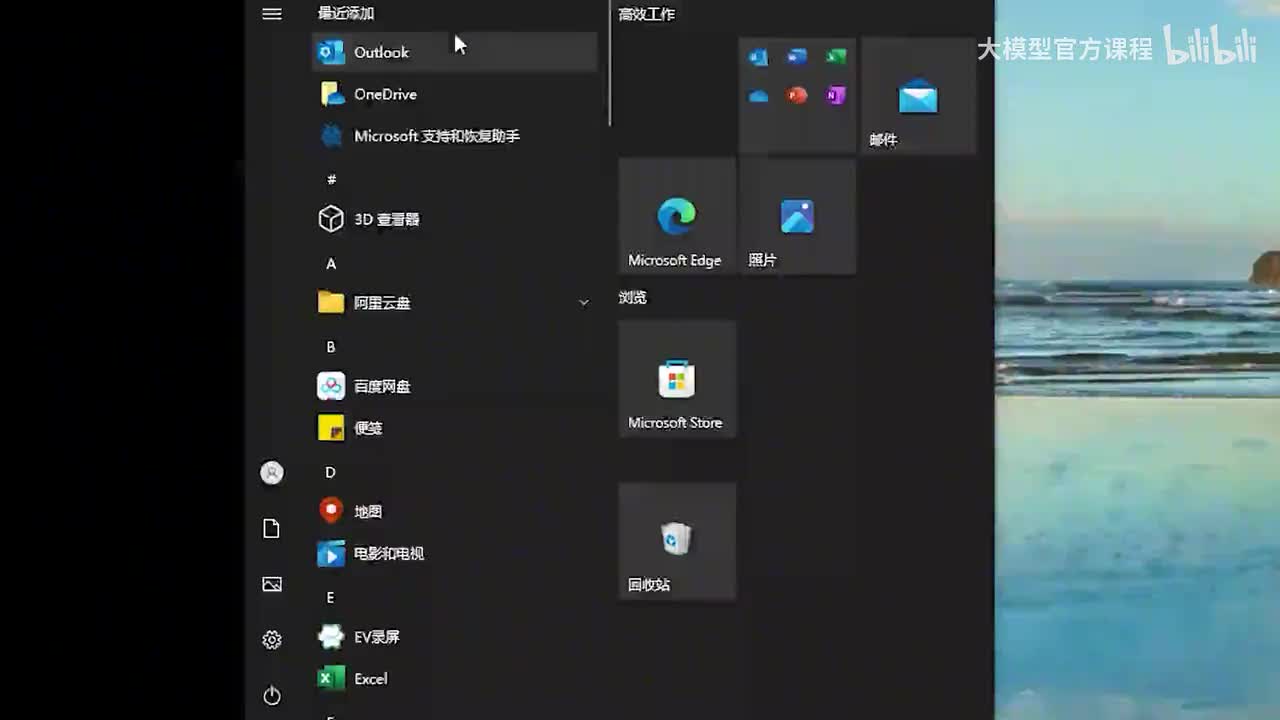
Task: Open Pictures from Start sidebar
Action: pyautogui.click(x=272, y=584)
